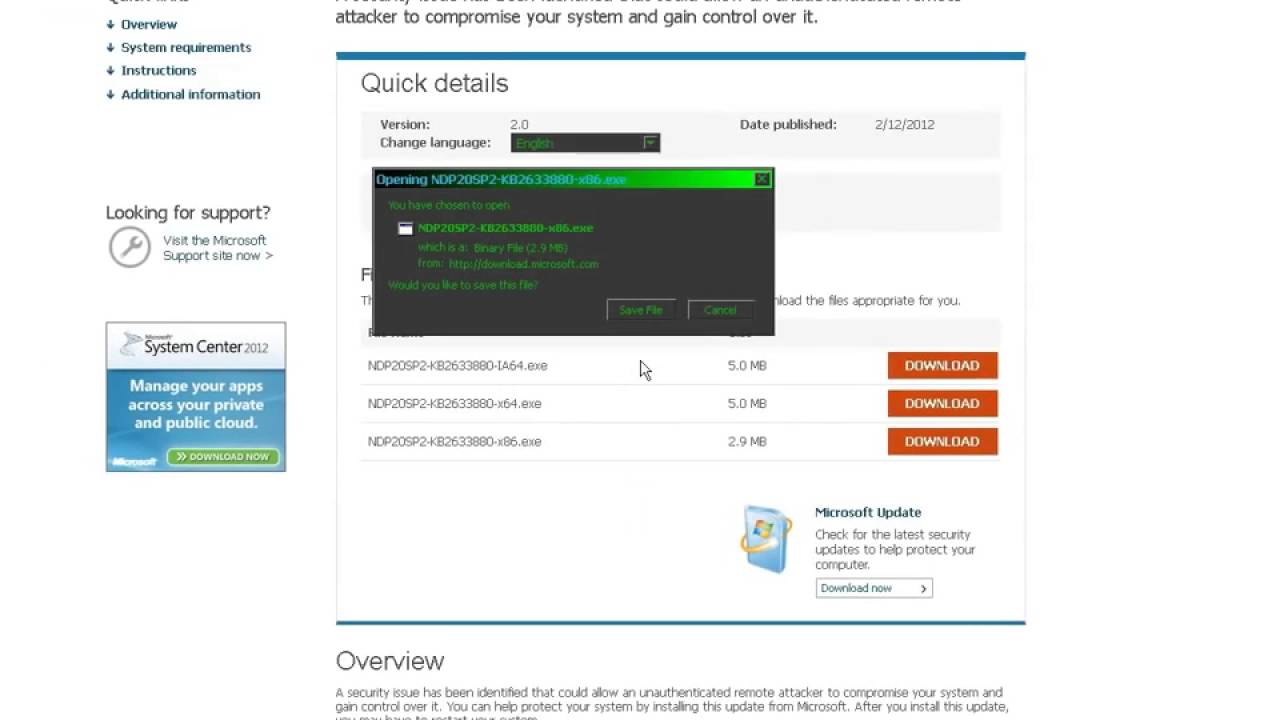Viewport: 1280px width, 720px height.
Task: Cancel the file download dialog
Action: click(720, 310)
